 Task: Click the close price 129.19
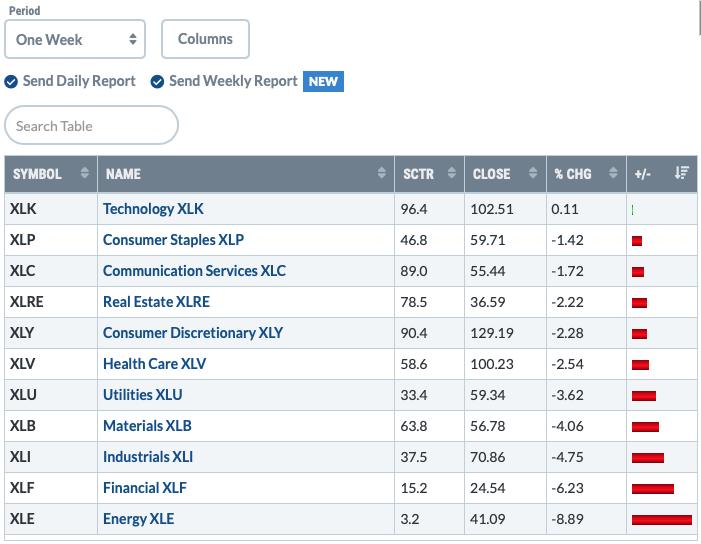492,333
